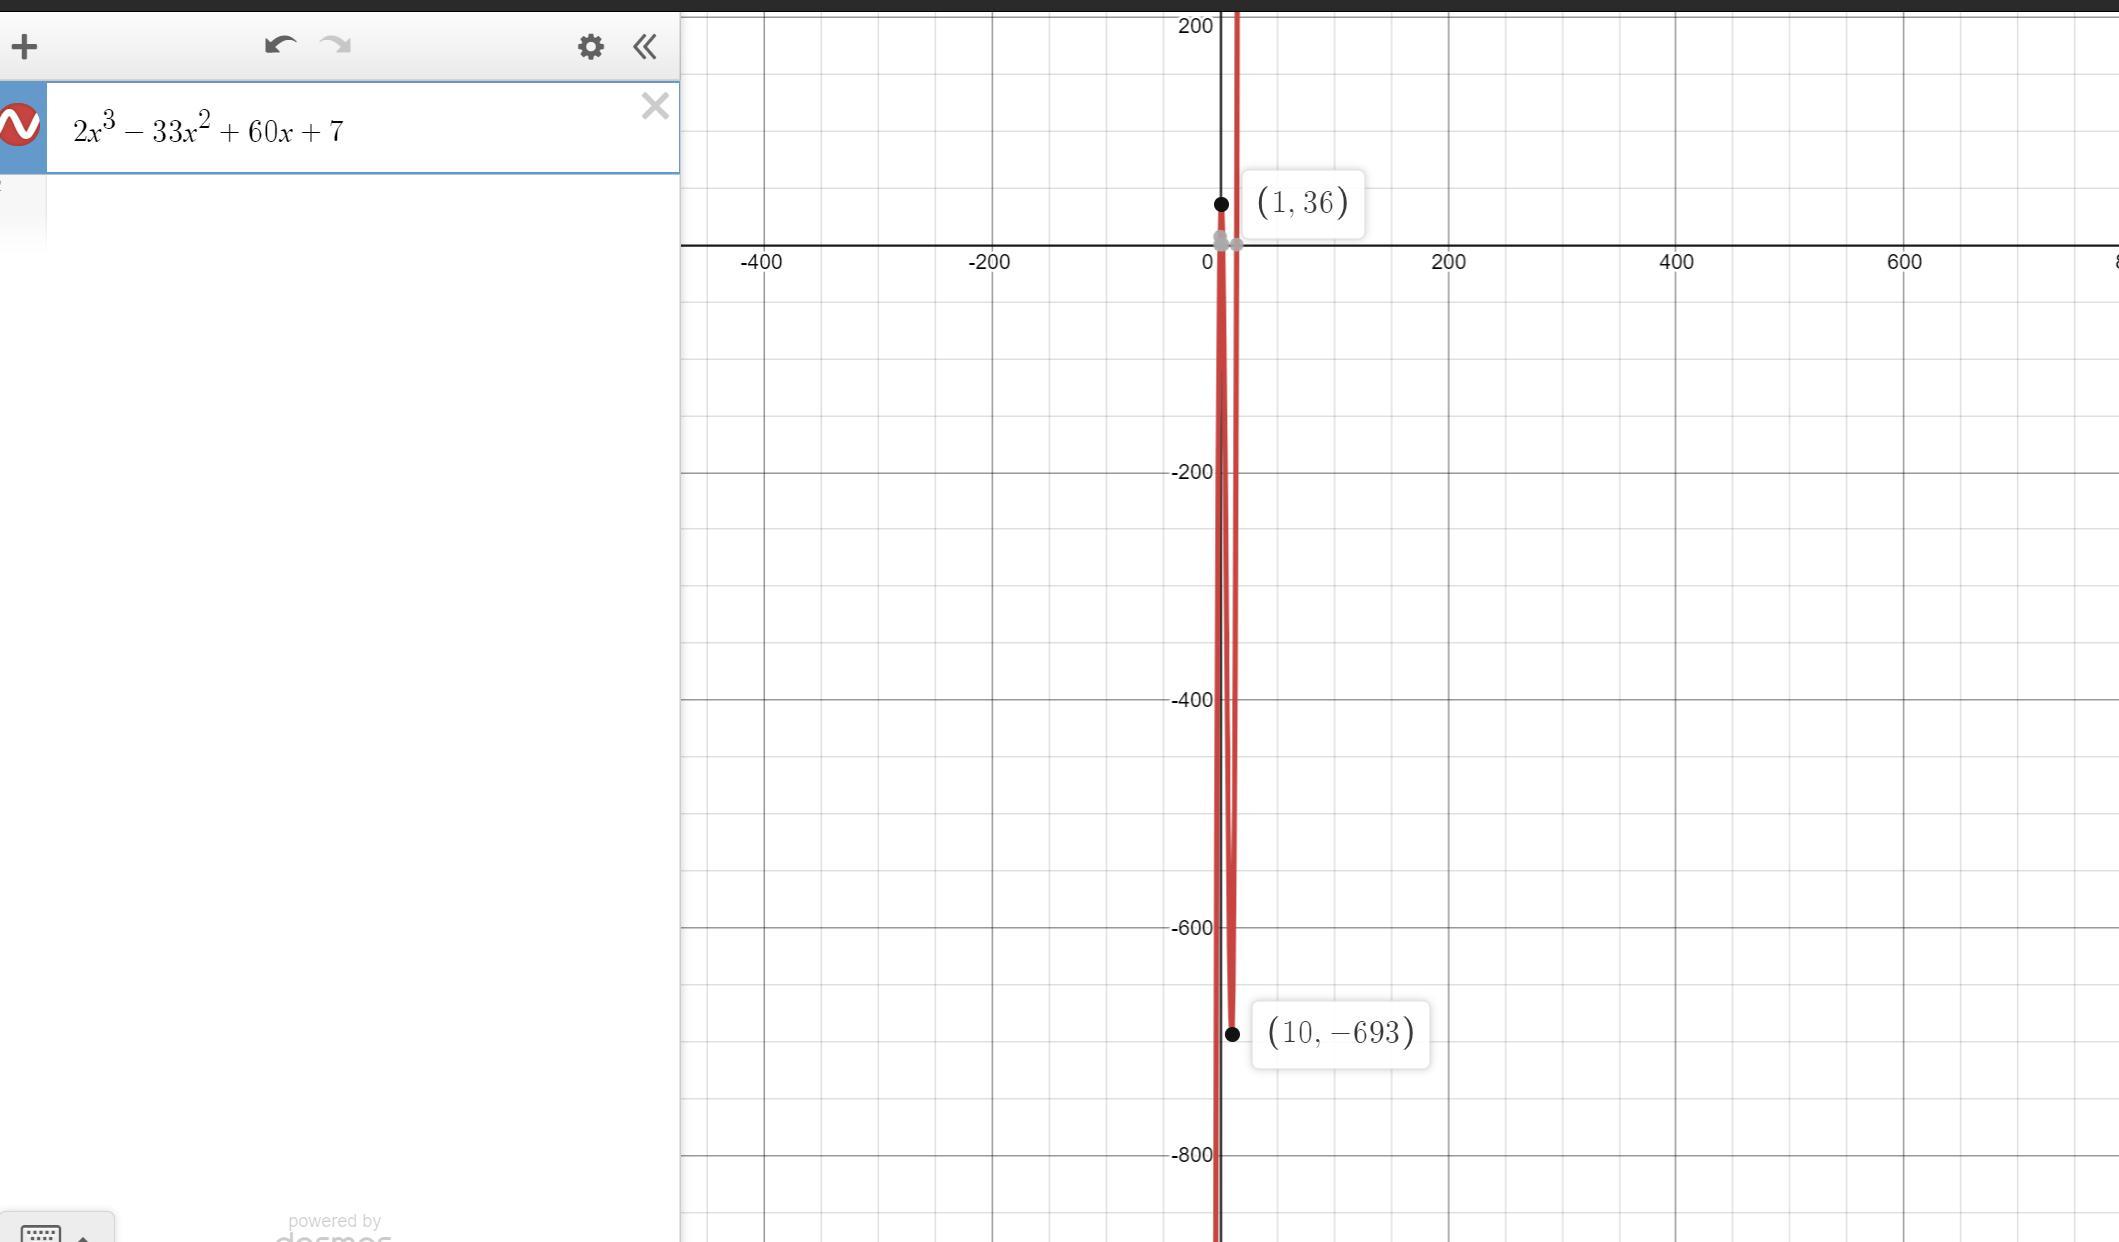Collapse the expression list panel
Image resolution: width=2119 pixels, height=1242 pixels.
pyautogui.click(x=645, y=46)
